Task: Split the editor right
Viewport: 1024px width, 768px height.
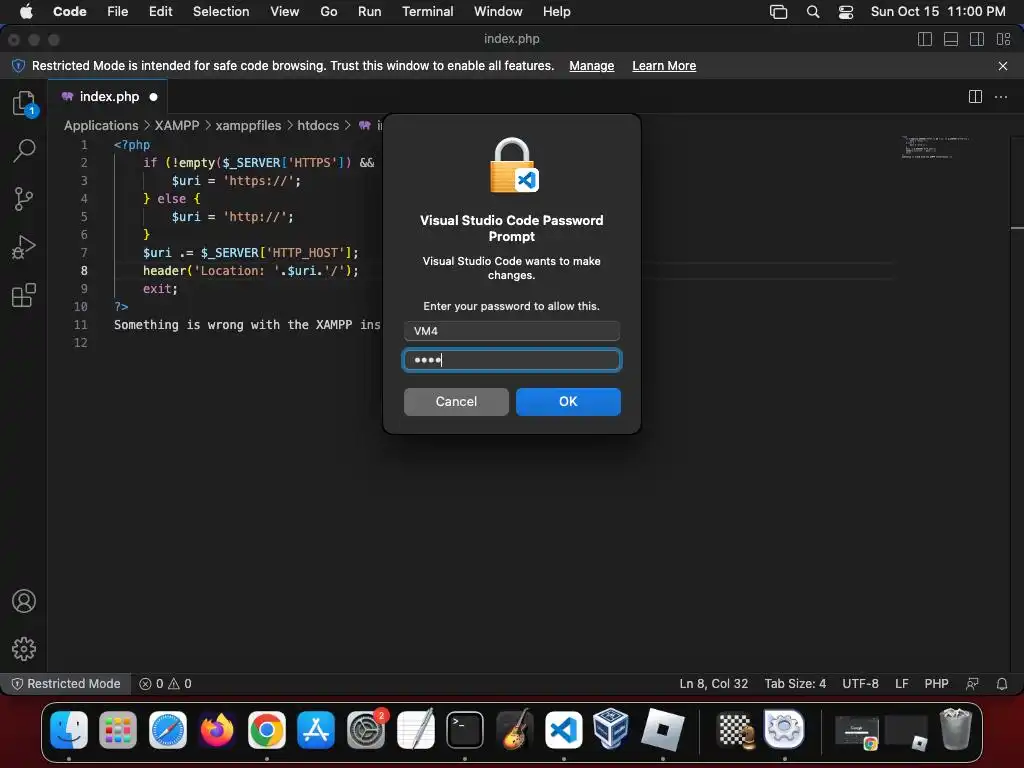Action: (975, 97)
